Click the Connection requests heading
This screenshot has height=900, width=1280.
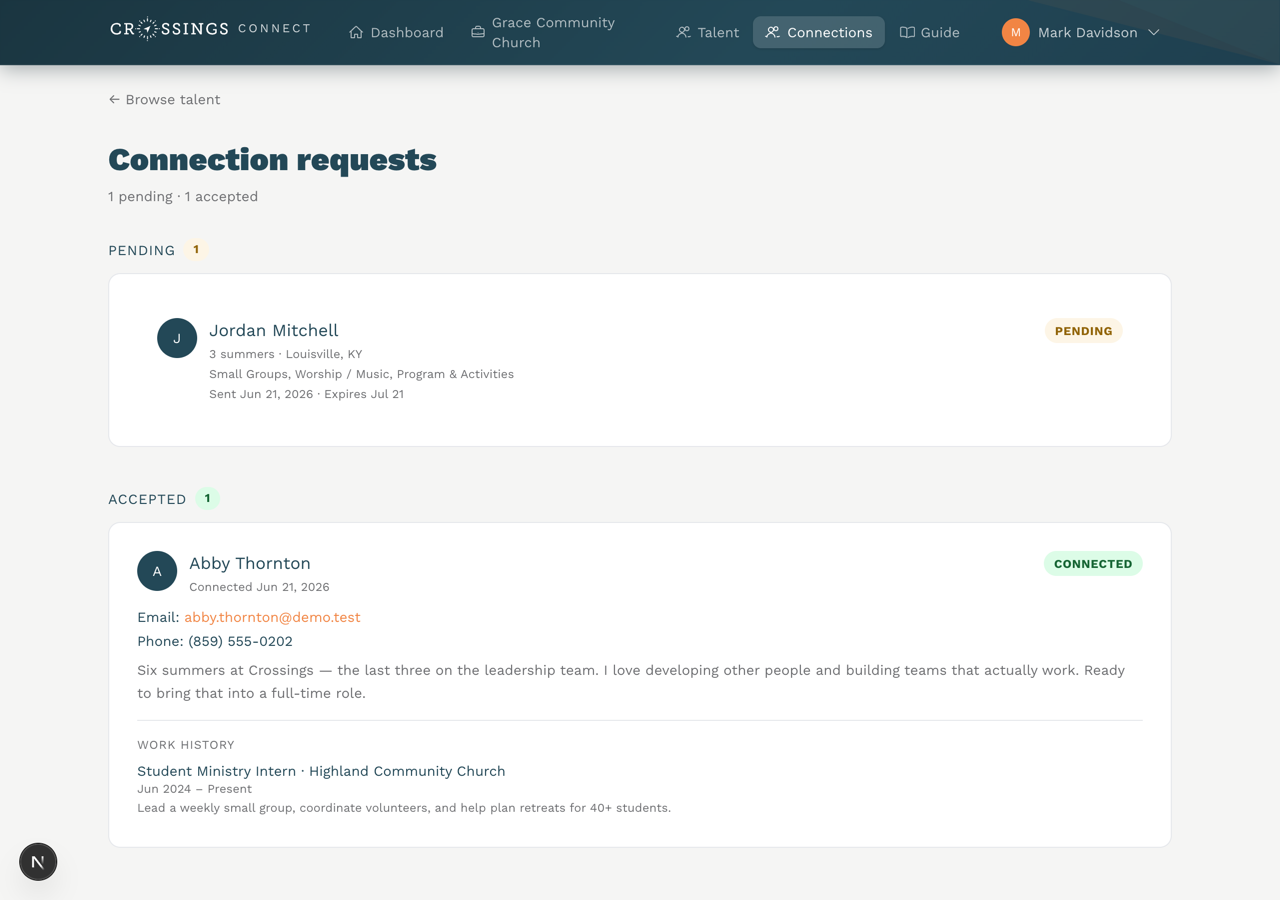pos(272,160)
